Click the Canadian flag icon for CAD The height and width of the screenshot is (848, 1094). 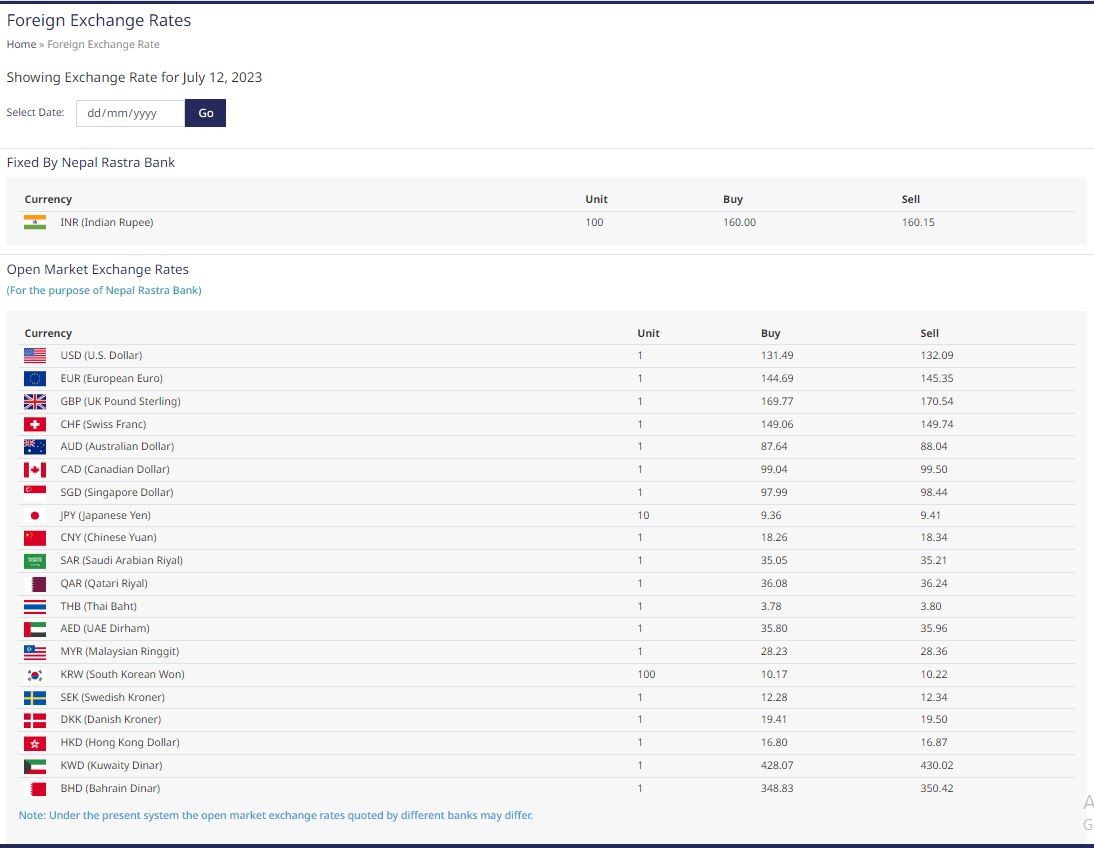(x=35, y=469)
